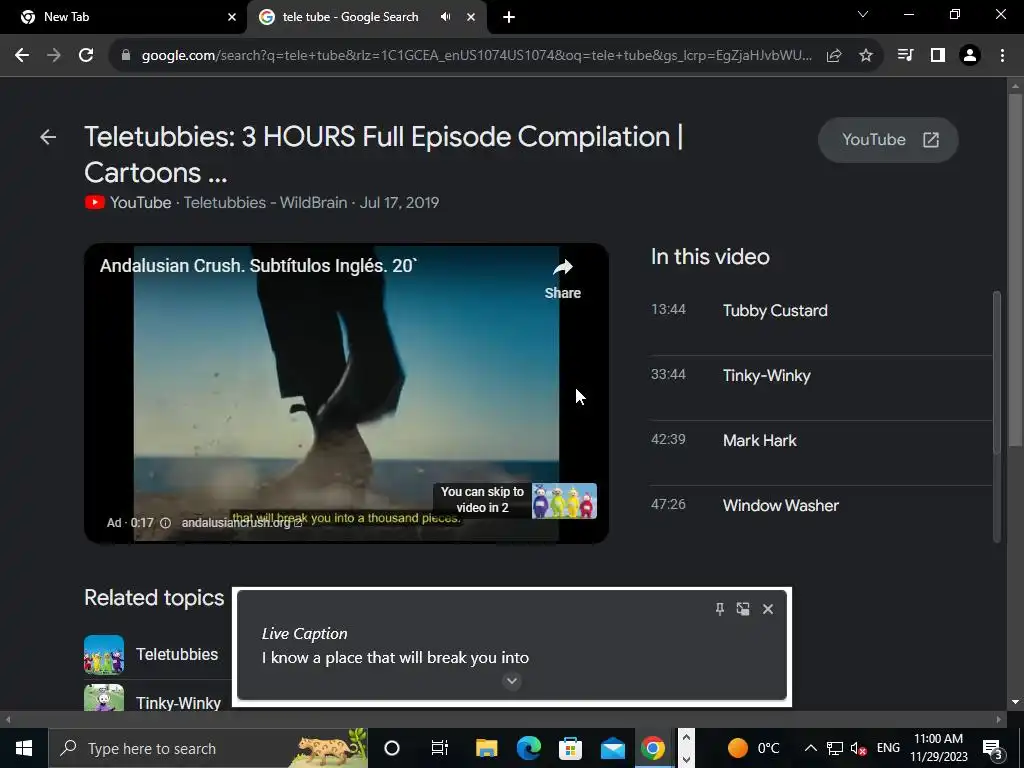Mute the tele tube tab audio

point(445,17)
